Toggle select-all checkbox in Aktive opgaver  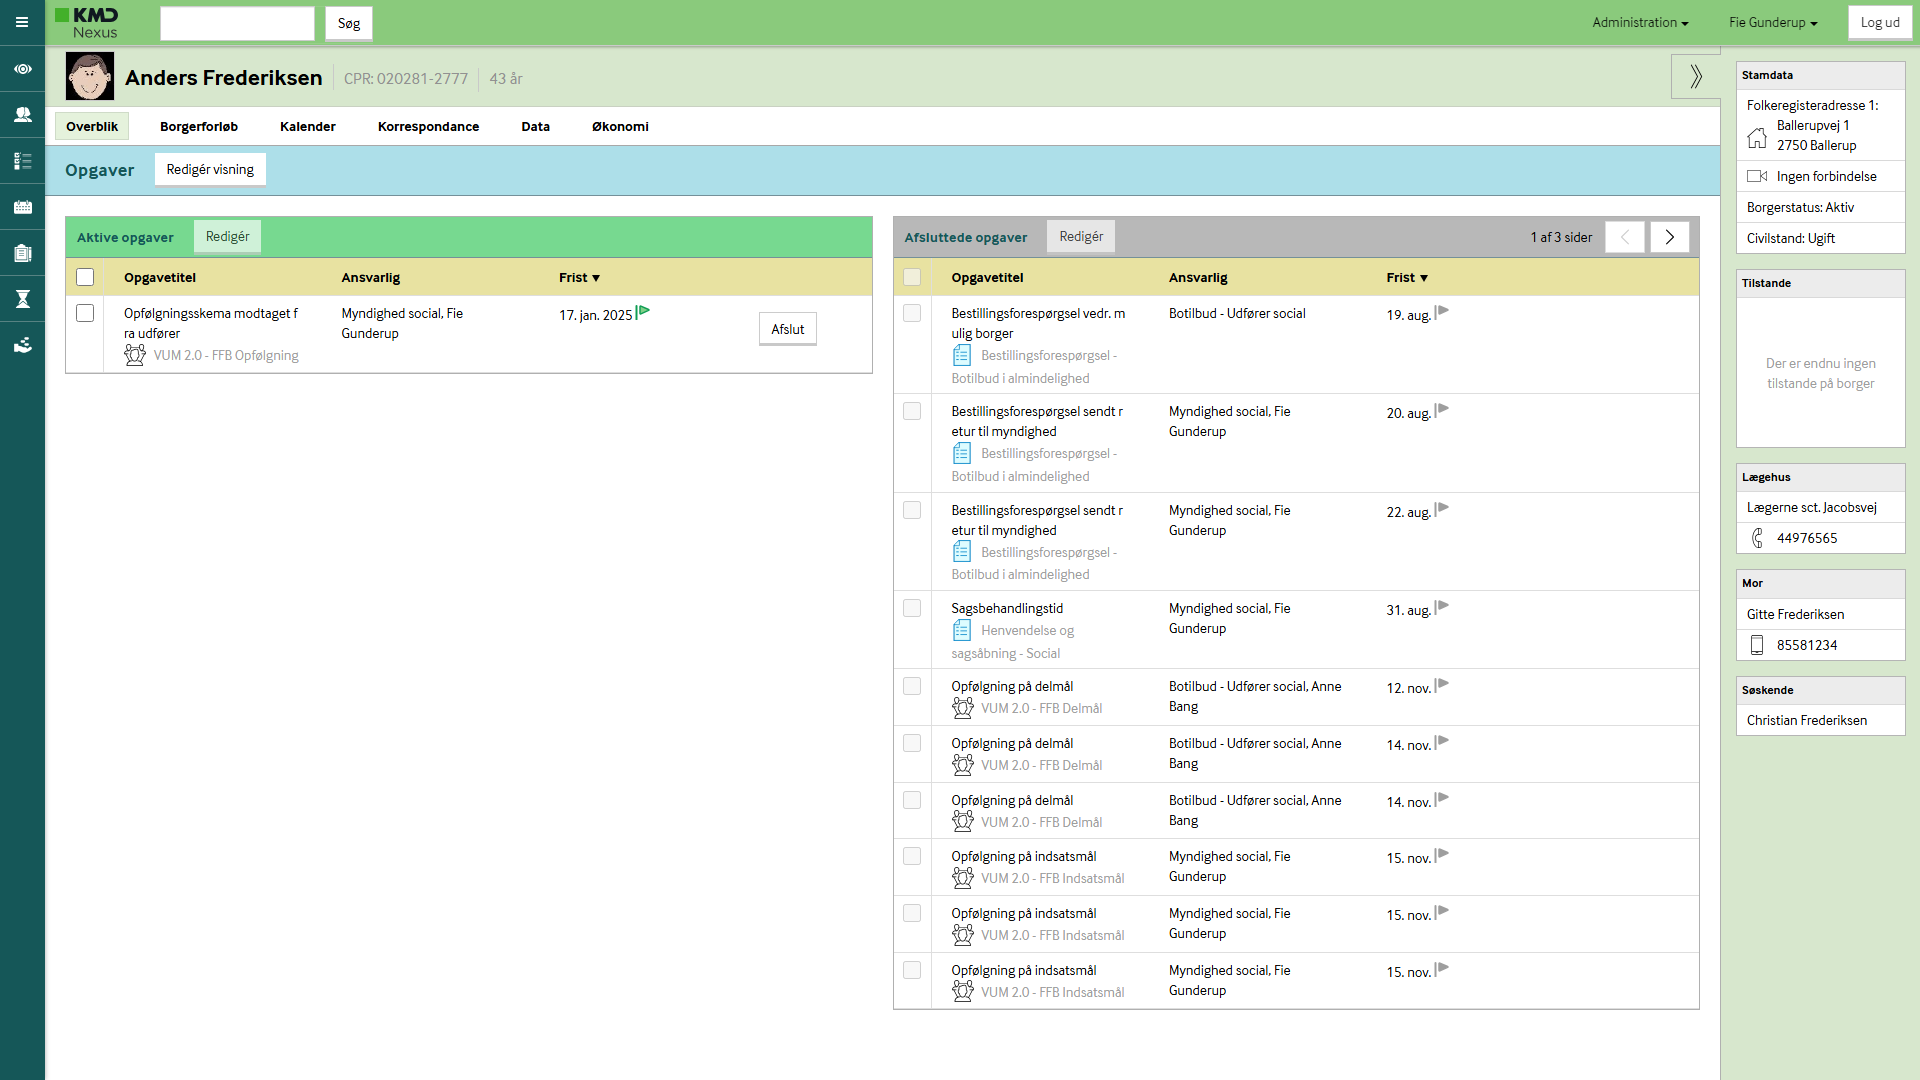(x=85, y=277)
